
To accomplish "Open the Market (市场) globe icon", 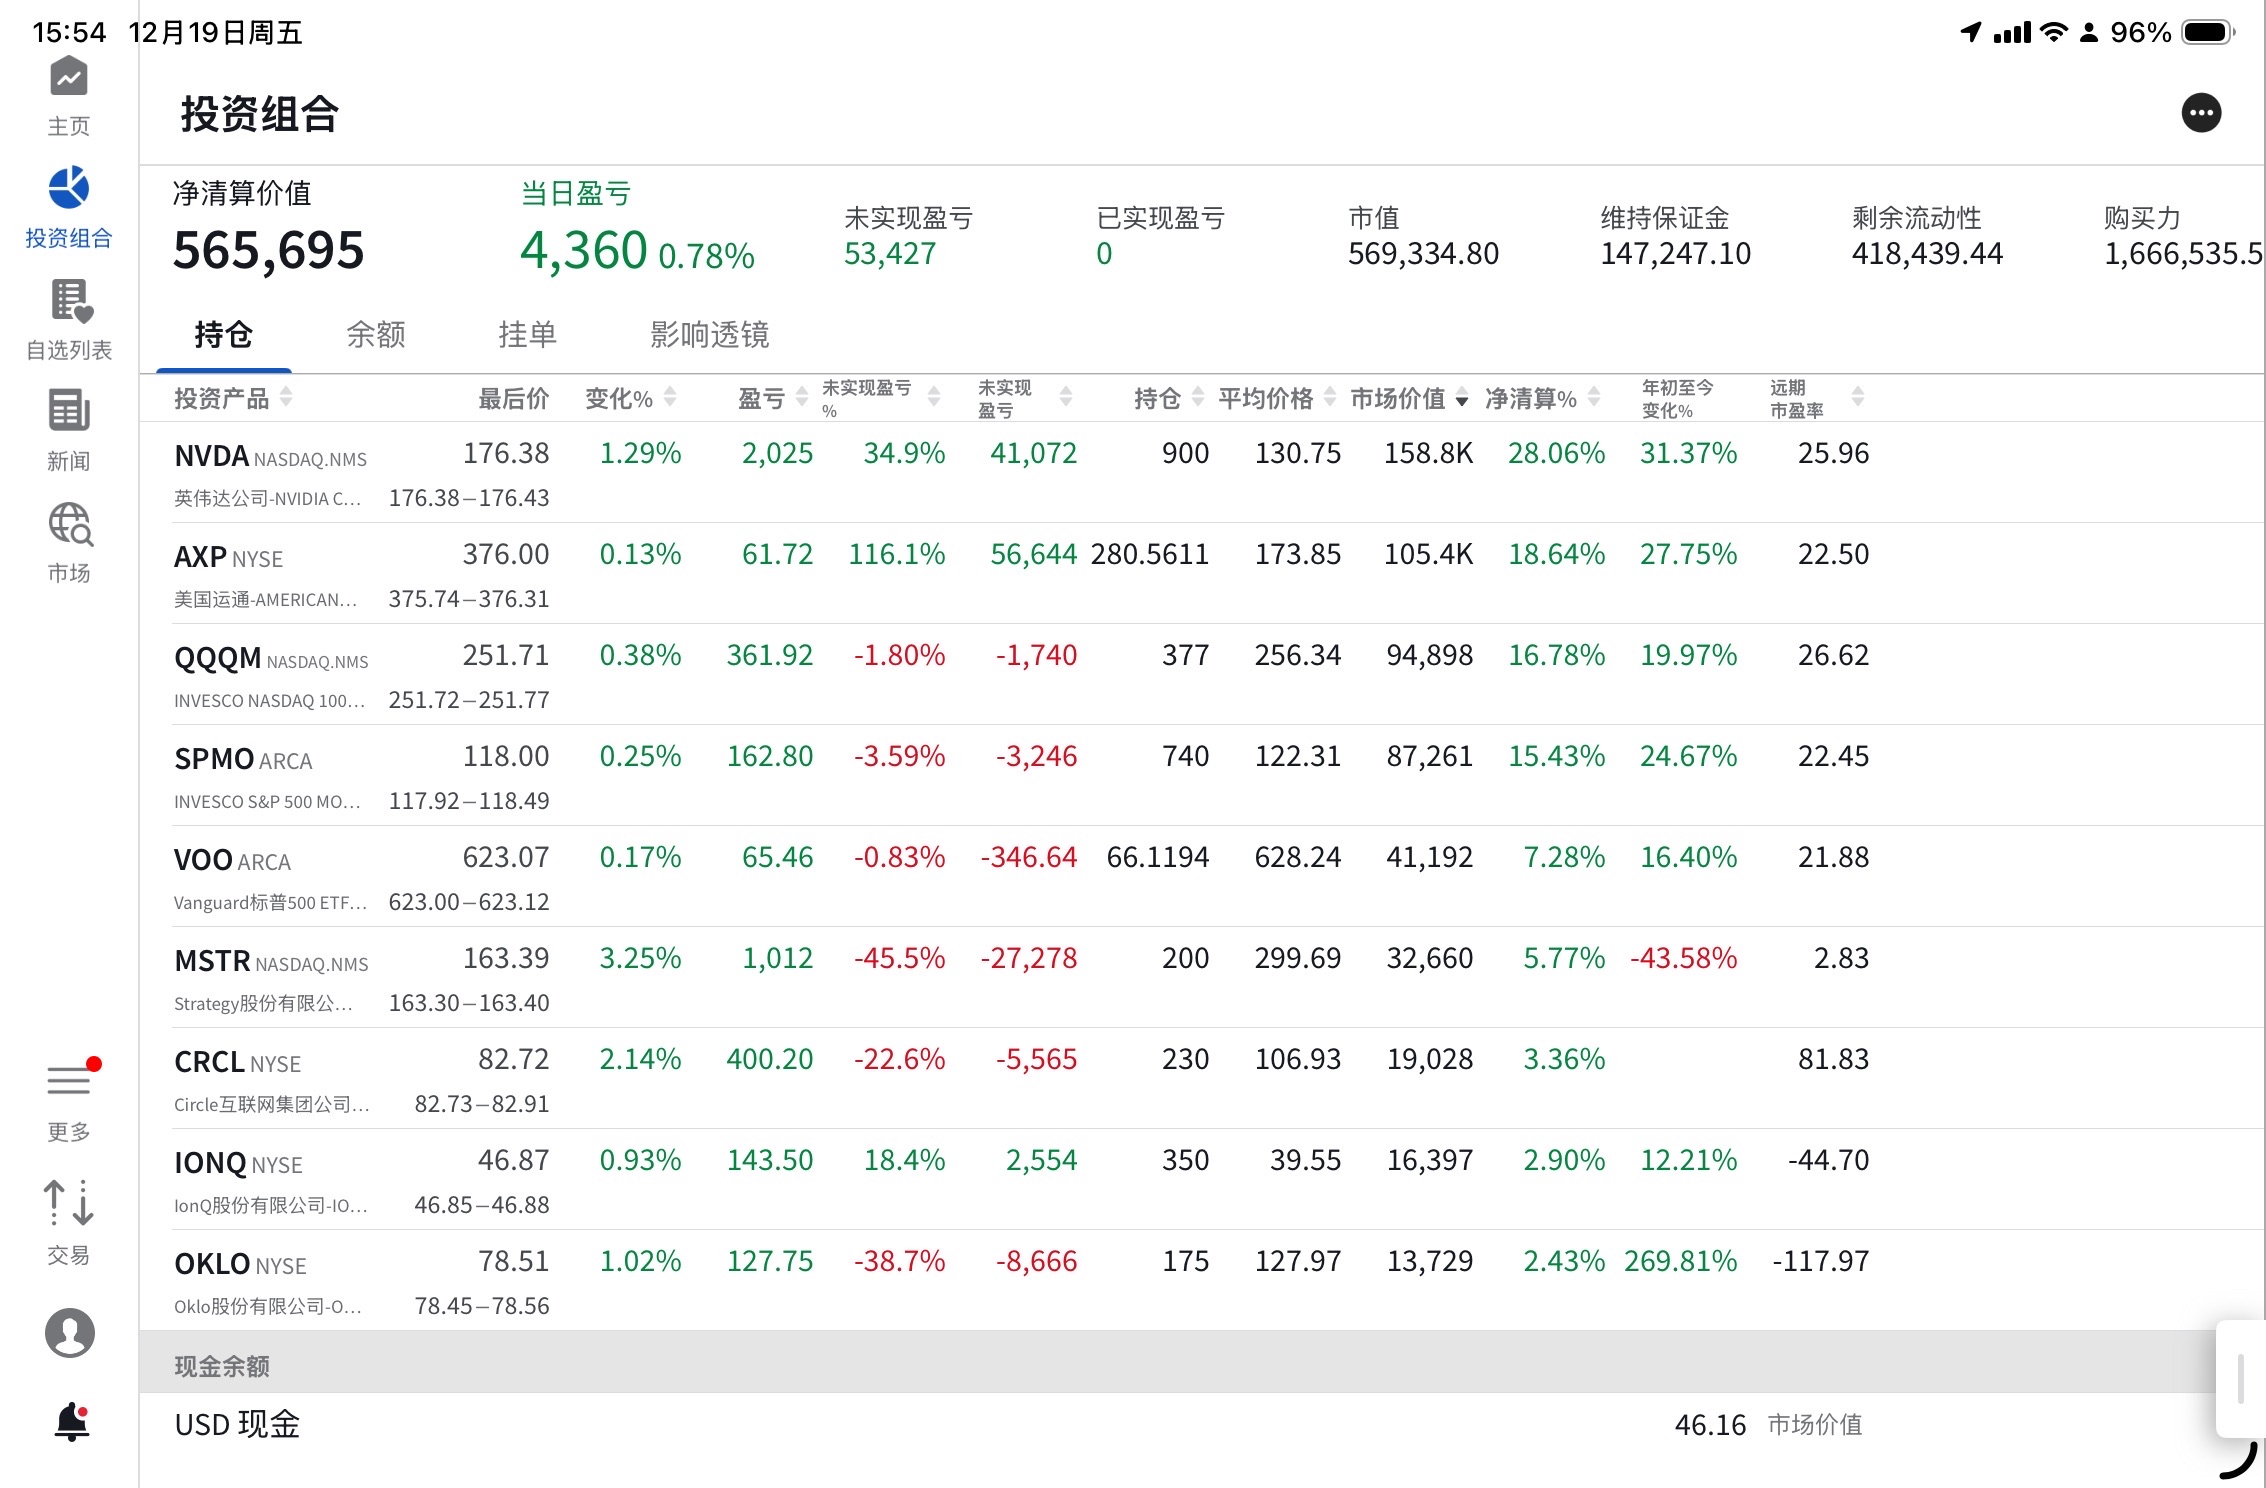I will click(x=69, y=524).
